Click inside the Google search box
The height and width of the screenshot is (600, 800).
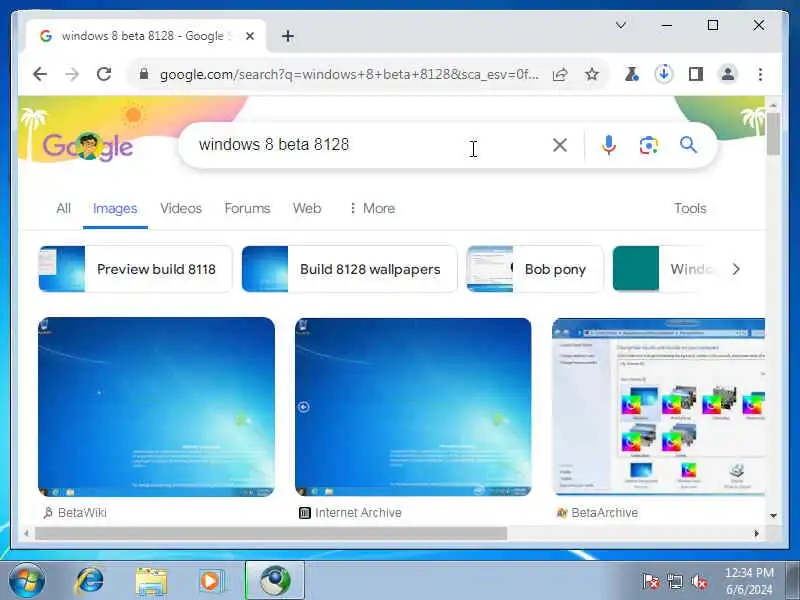pos(367,145)
